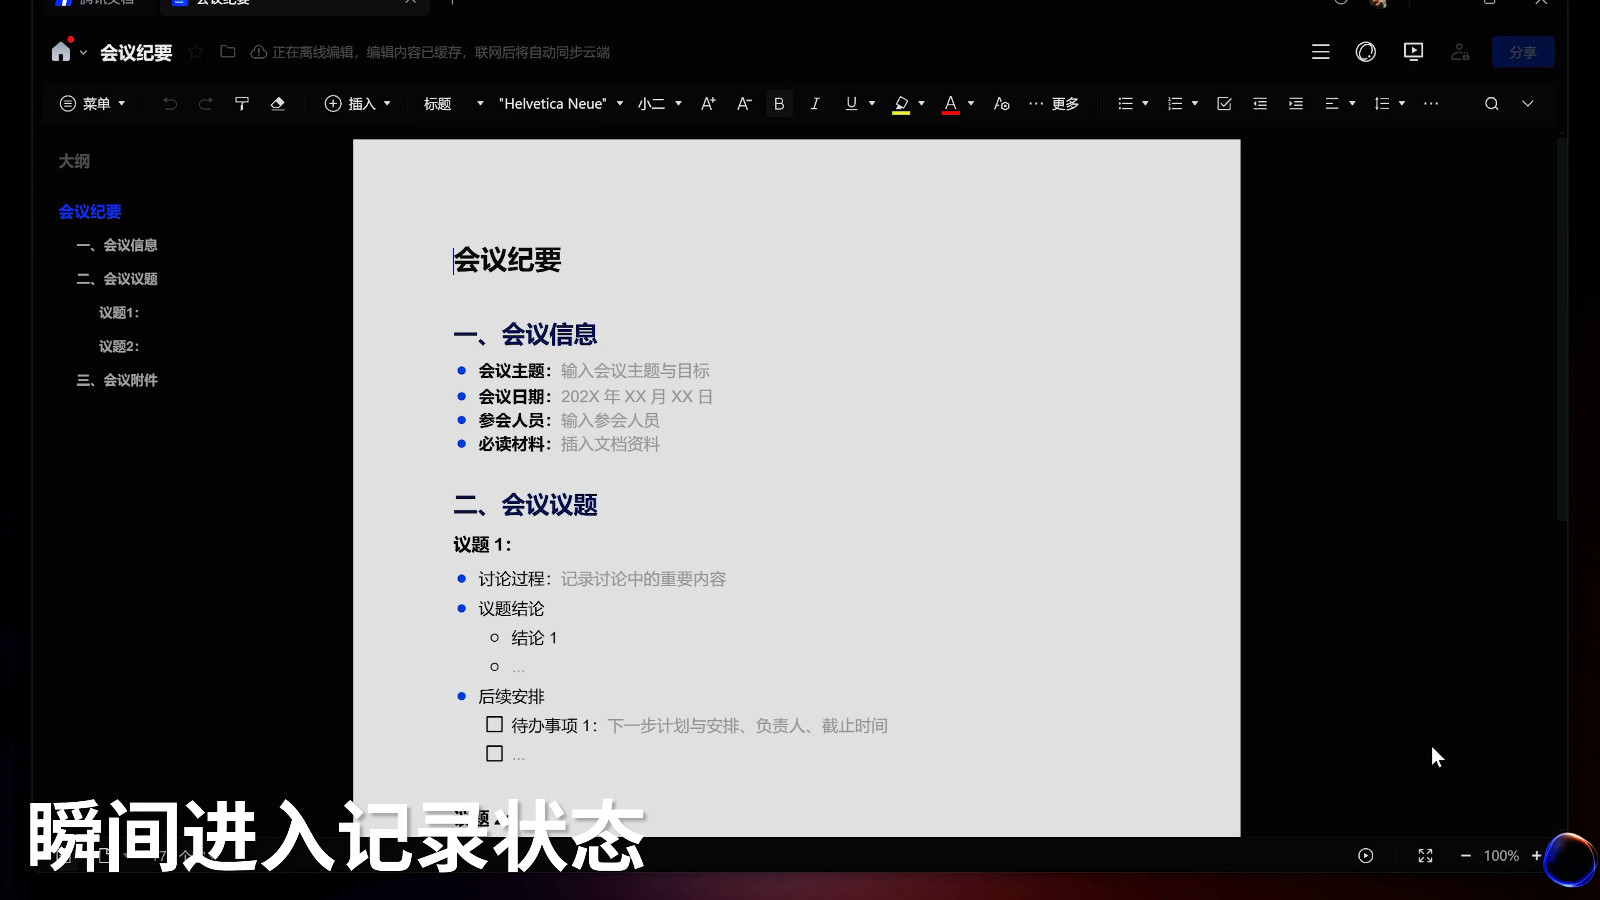Open the 插入 insert dropdown
This screenshot has width=1600, height=900.
coord(358,104)
